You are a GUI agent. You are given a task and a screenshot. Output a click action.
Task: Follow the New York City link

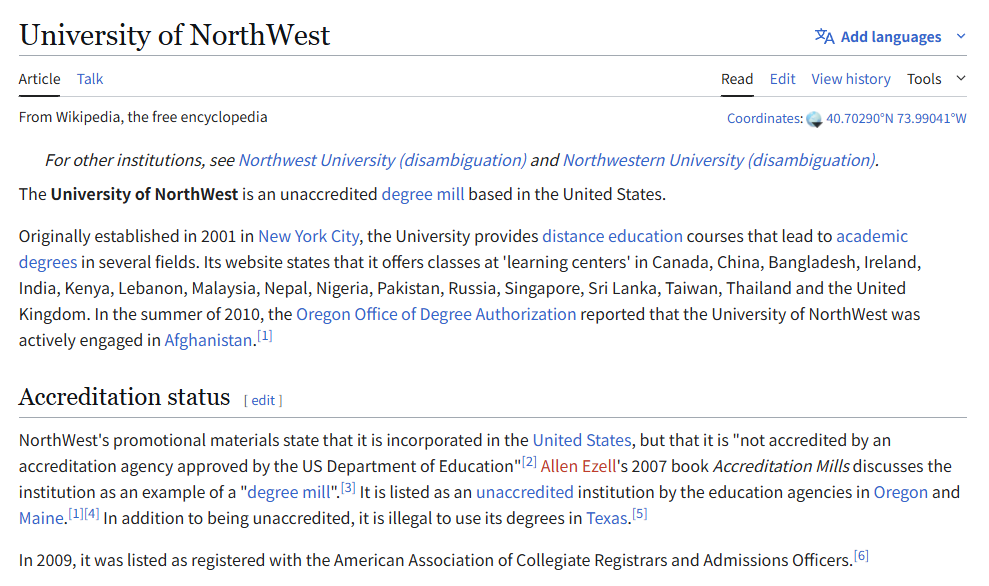[x=309, y=236]
